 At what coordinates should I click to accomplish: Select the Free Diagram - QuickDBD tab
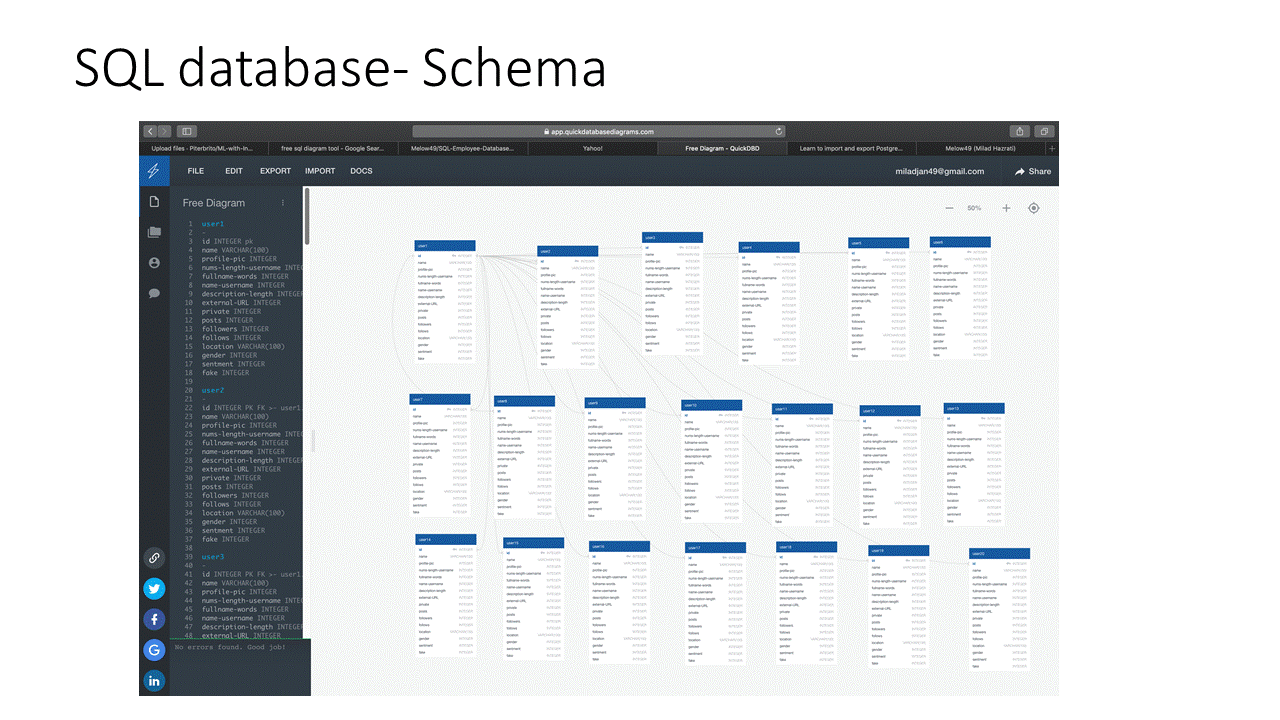click(x=722, y=148)
